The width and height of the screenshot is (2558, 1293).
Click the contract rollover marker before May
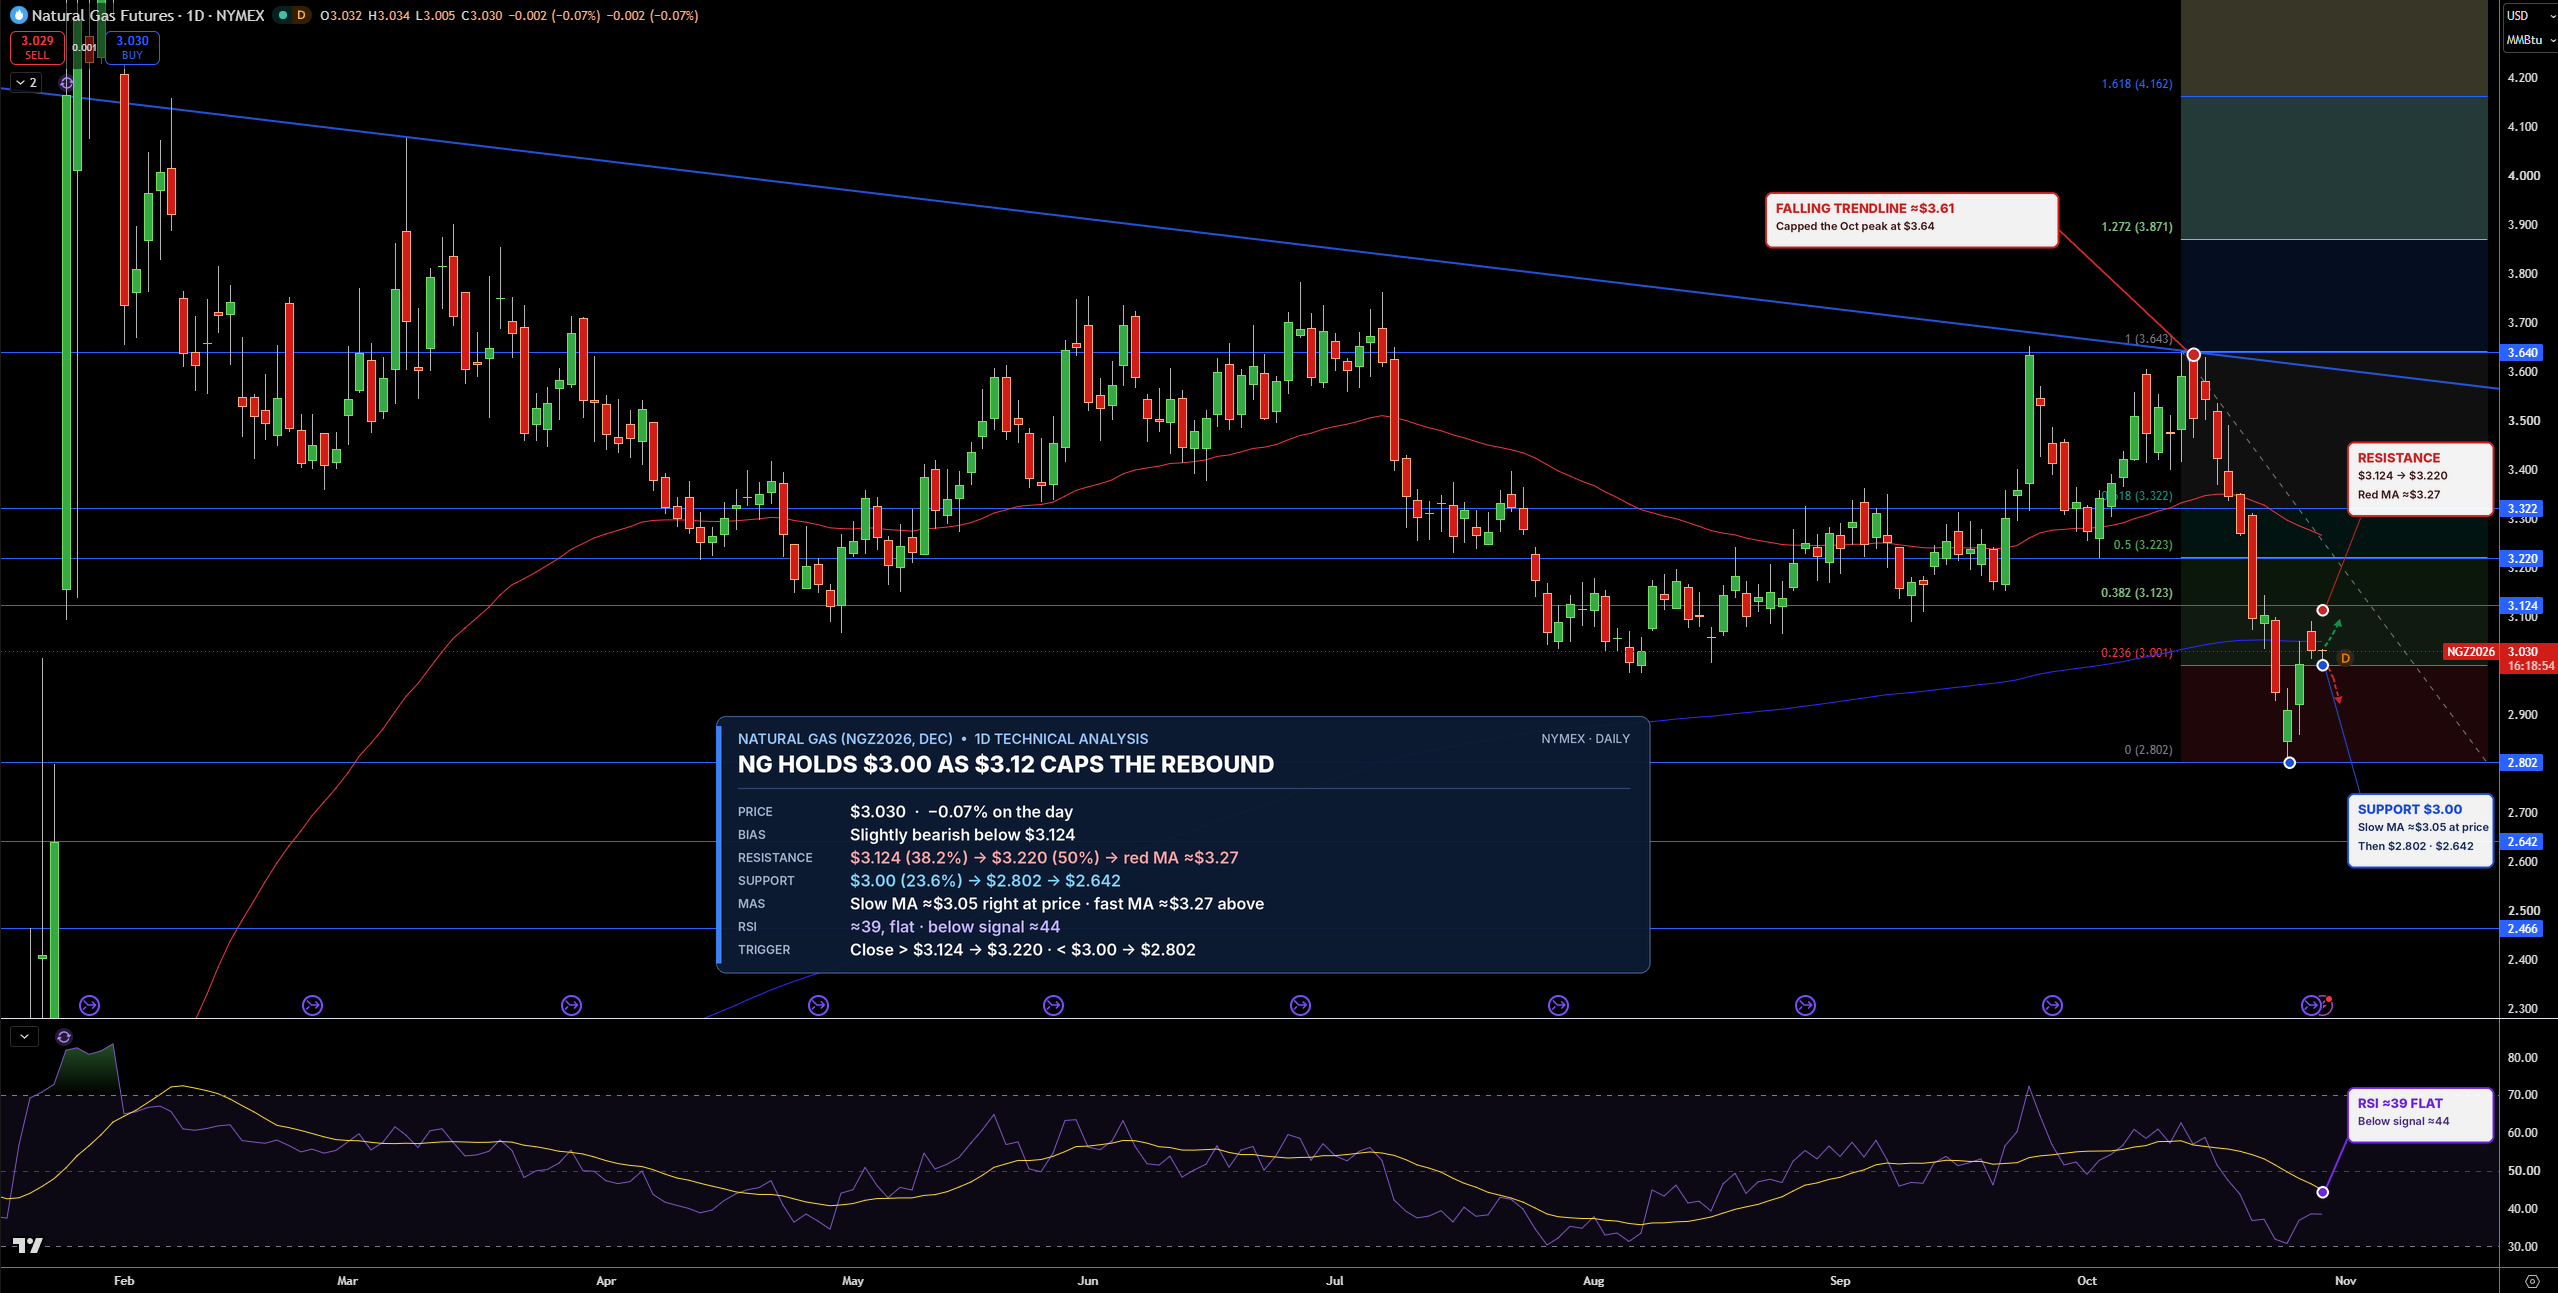(x=818, y=1005)
